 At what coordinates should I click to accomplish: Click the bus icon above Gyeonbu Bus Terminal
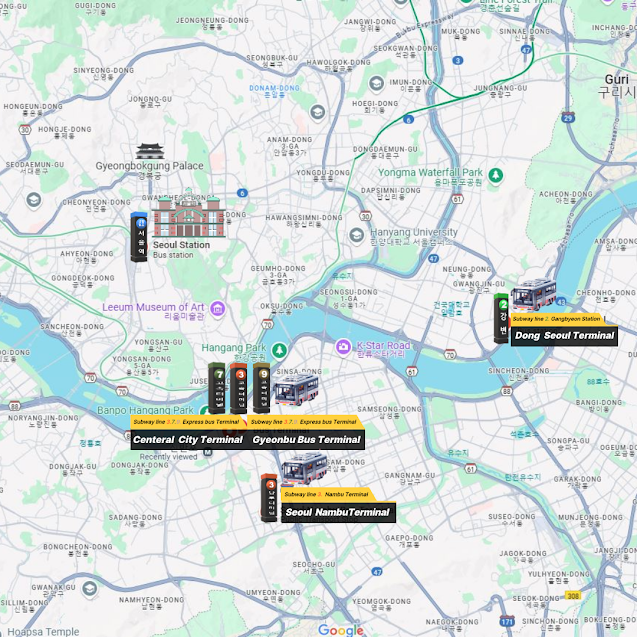297,390
